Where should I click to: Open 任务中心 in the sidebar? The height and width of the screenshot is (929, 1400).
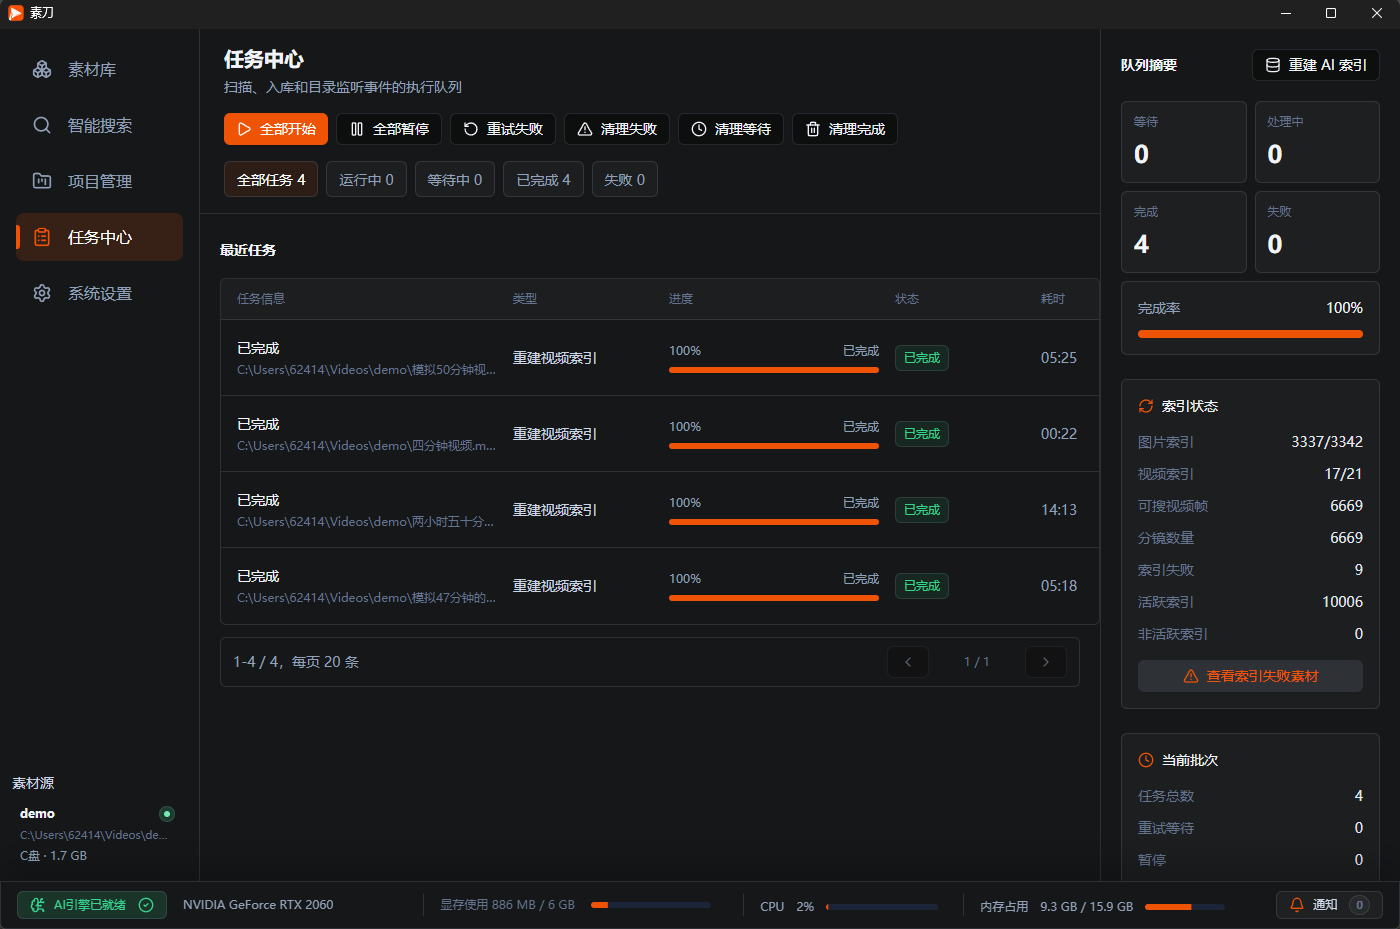coord(99,237)
